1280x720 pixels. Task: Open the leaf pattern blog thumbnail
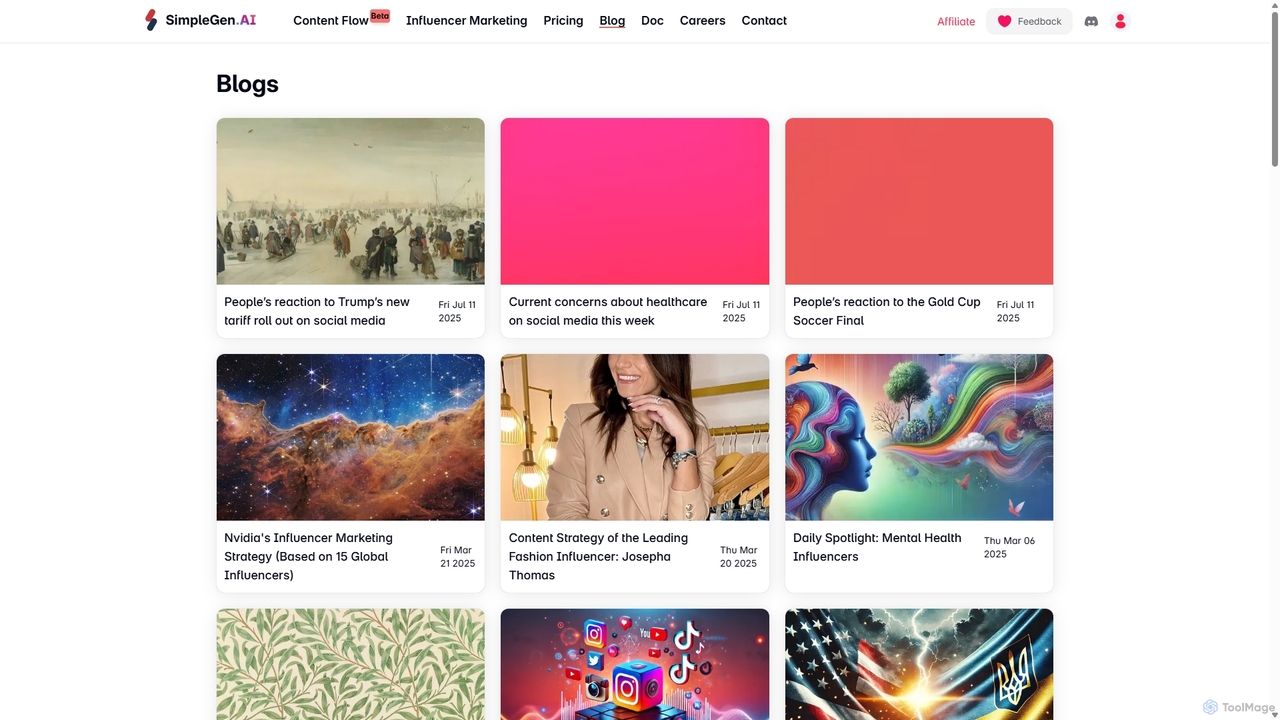(350, 664)
